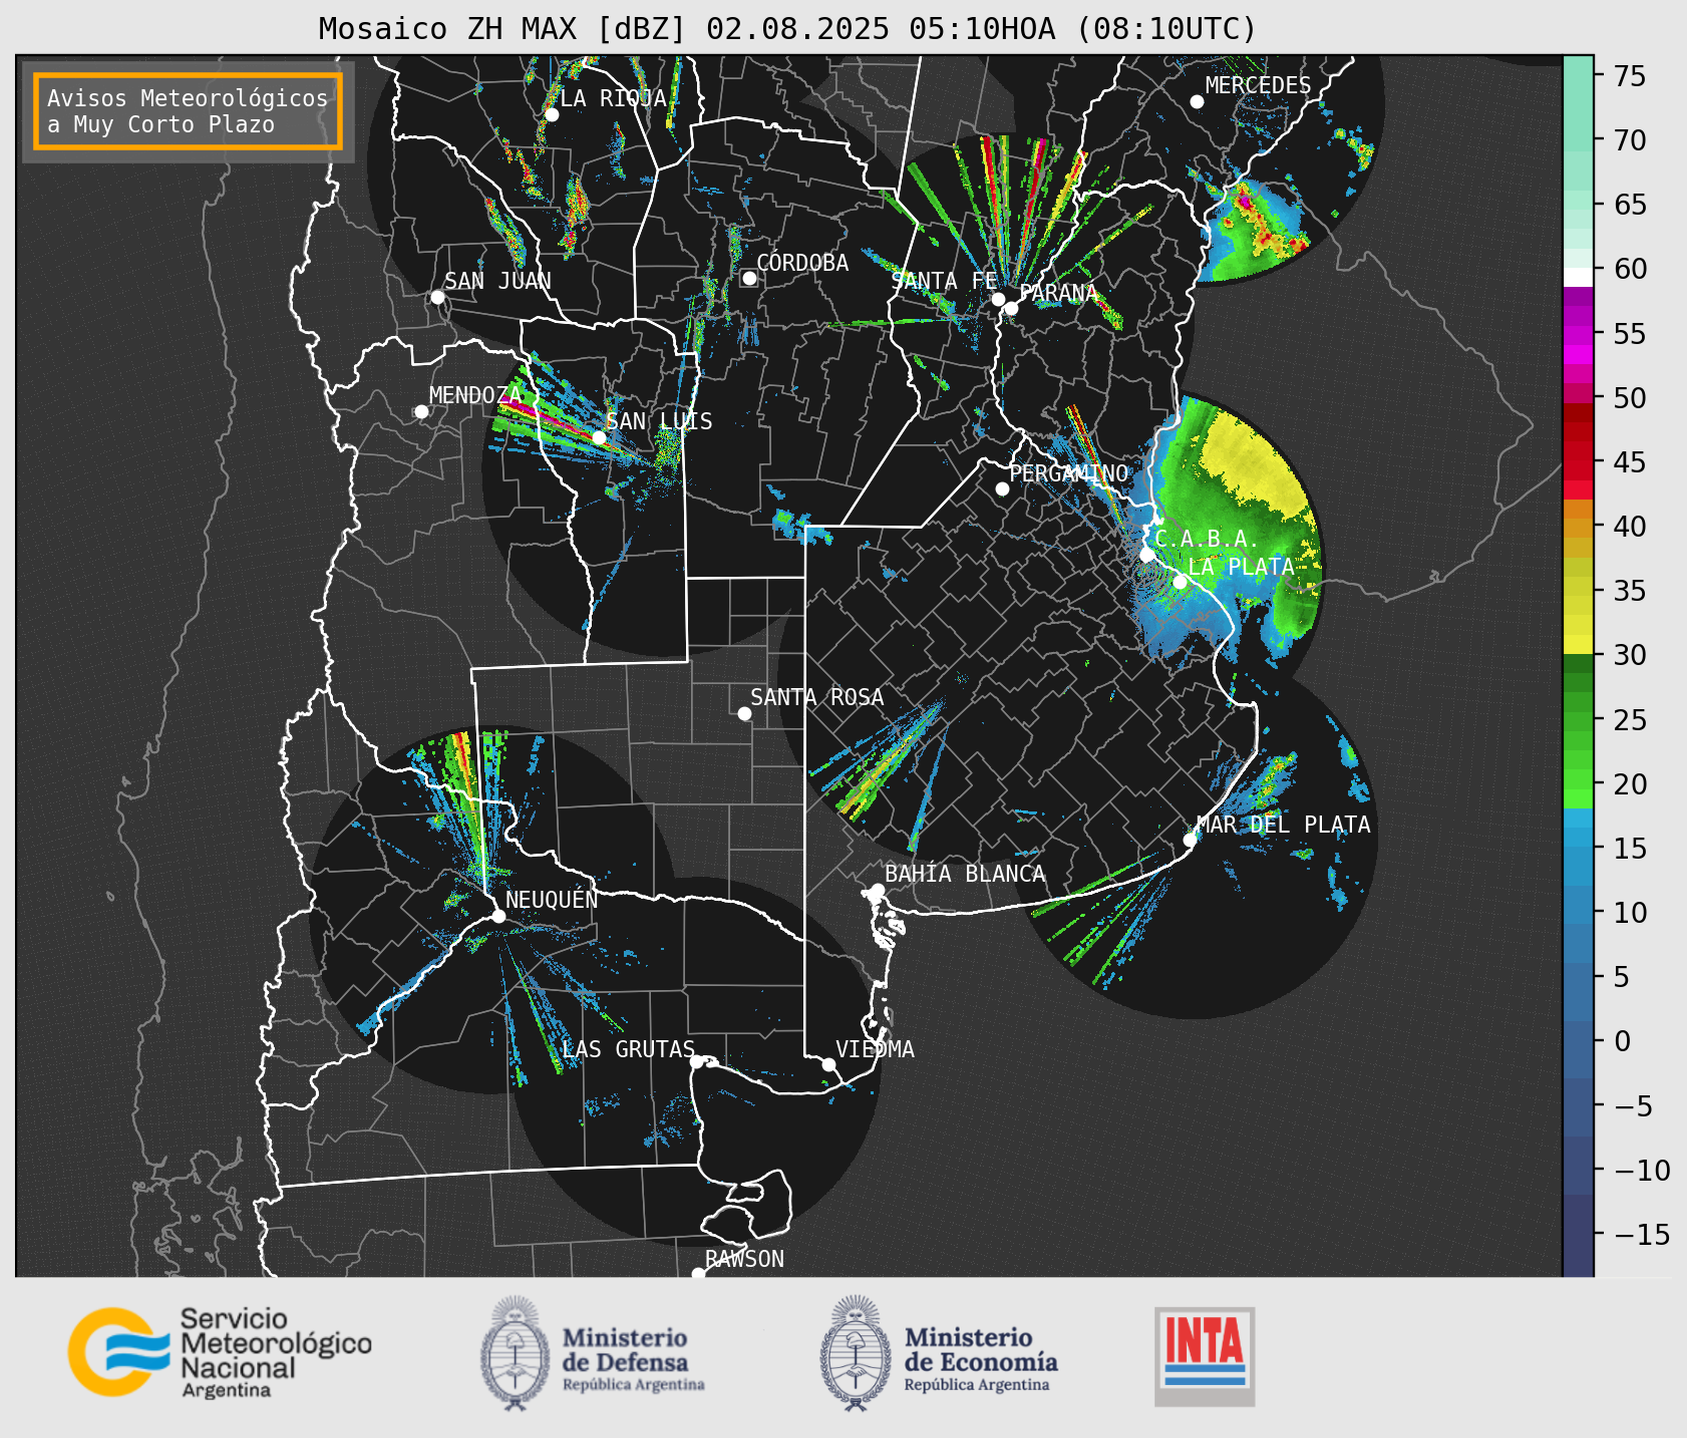Click the C.A.B.A. city marker
The height and width of the screenshot is (1438, 1687).
pos(1147,555)
